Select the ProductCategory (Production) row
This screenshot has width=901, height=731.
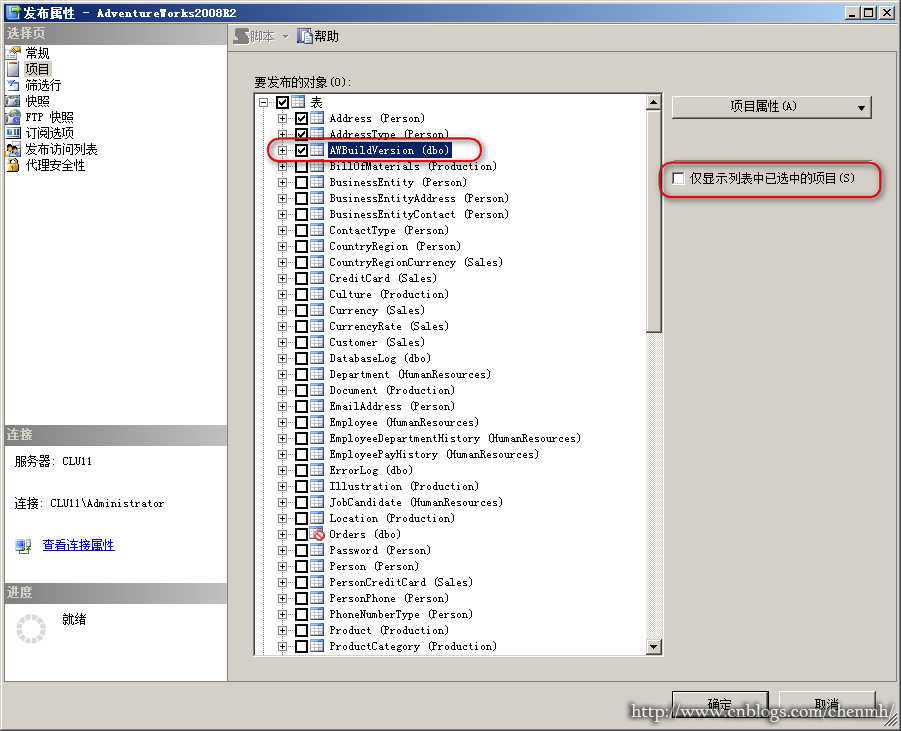click(413, 647)
